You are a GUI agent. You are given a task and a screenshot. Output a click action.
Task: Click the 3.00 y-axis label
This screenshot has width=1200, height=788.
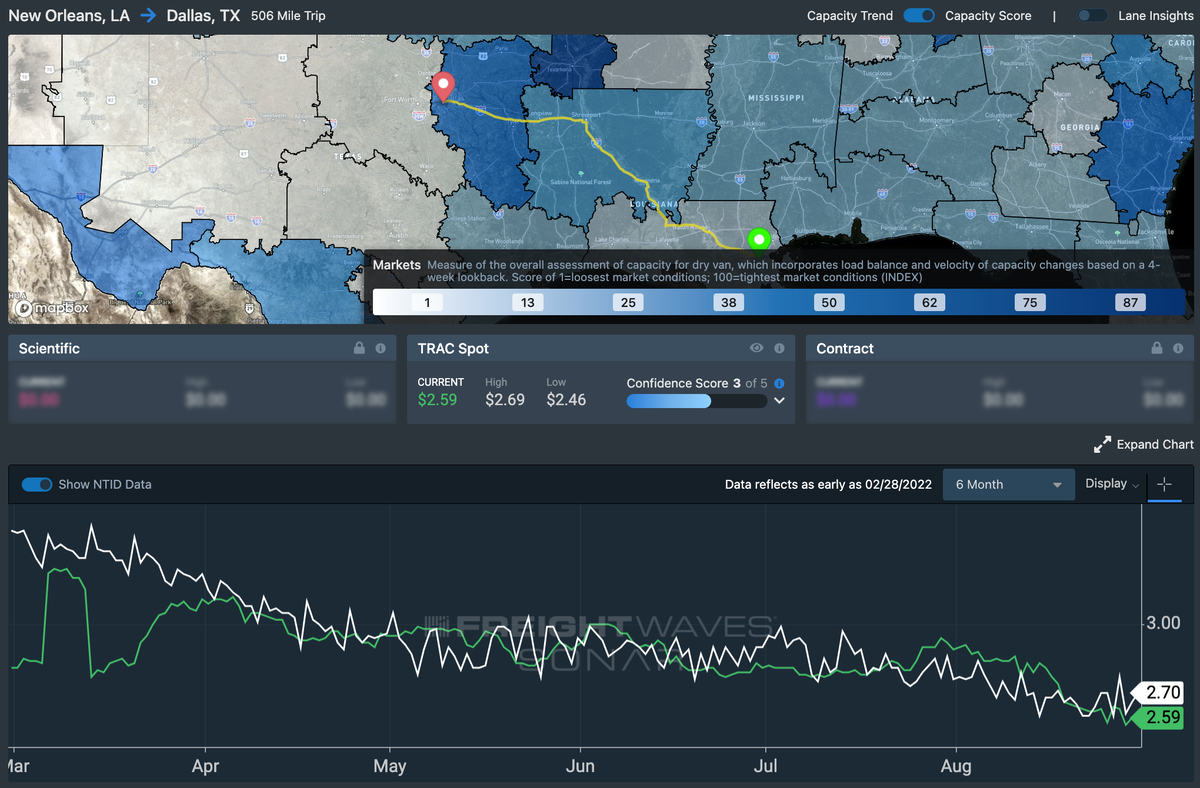point(1164,623)
